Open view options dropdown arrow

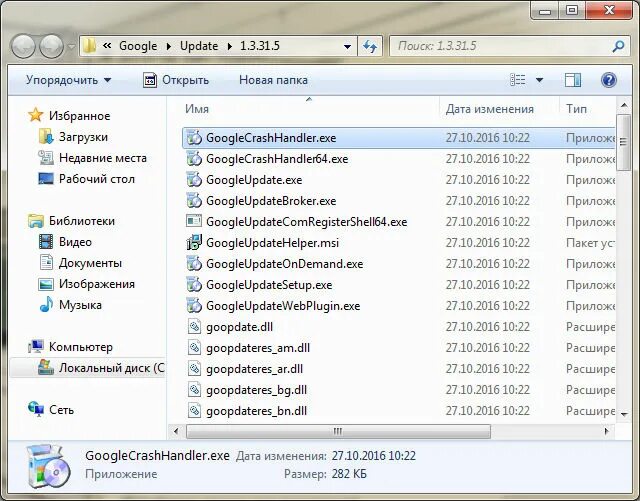(x=539, y=80)
